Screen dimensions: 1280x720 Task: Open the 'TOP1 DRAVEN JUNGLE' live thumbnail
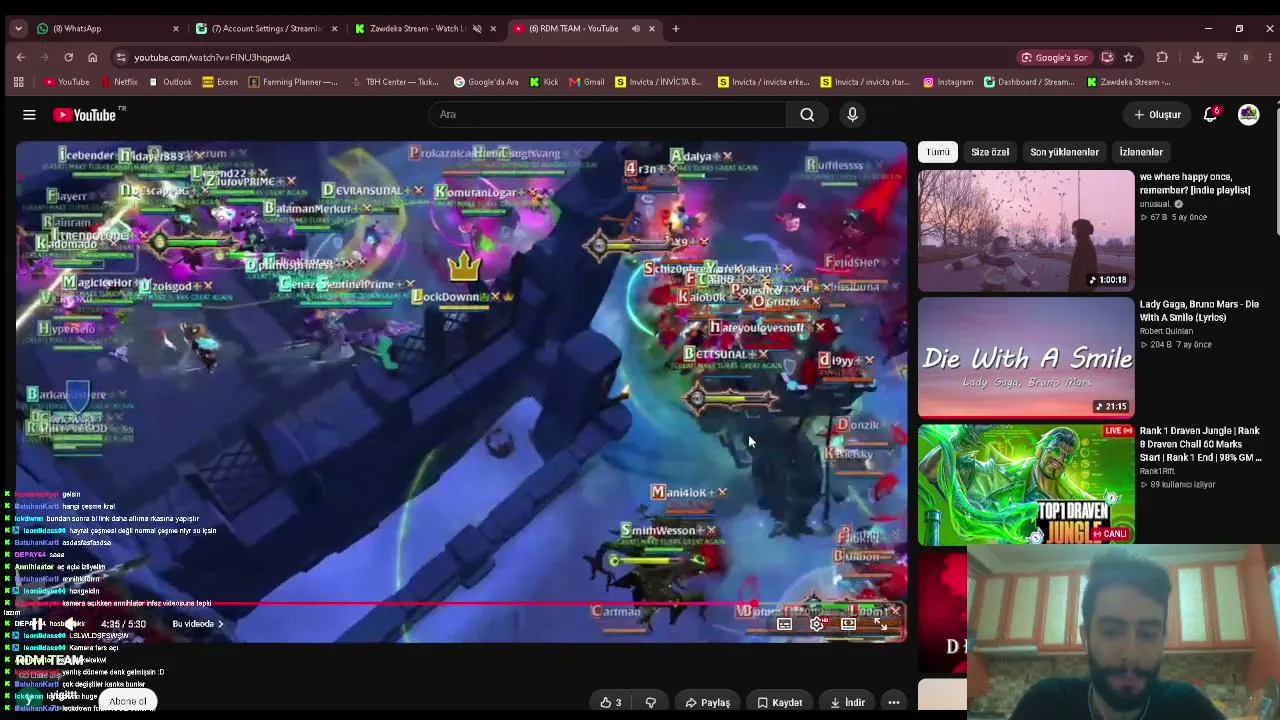(1026, 484)
